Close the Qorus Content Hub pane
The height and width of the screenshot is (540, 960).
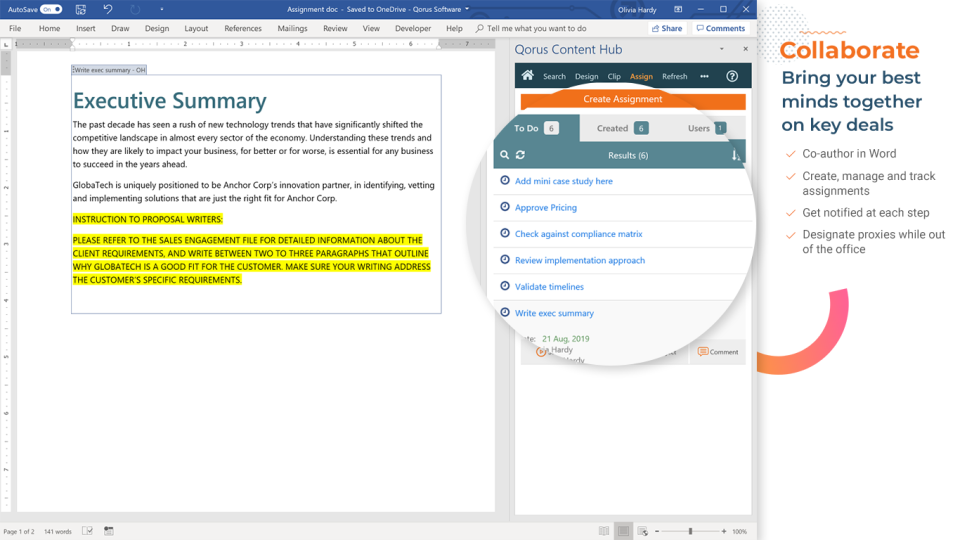tap(745, 49)
